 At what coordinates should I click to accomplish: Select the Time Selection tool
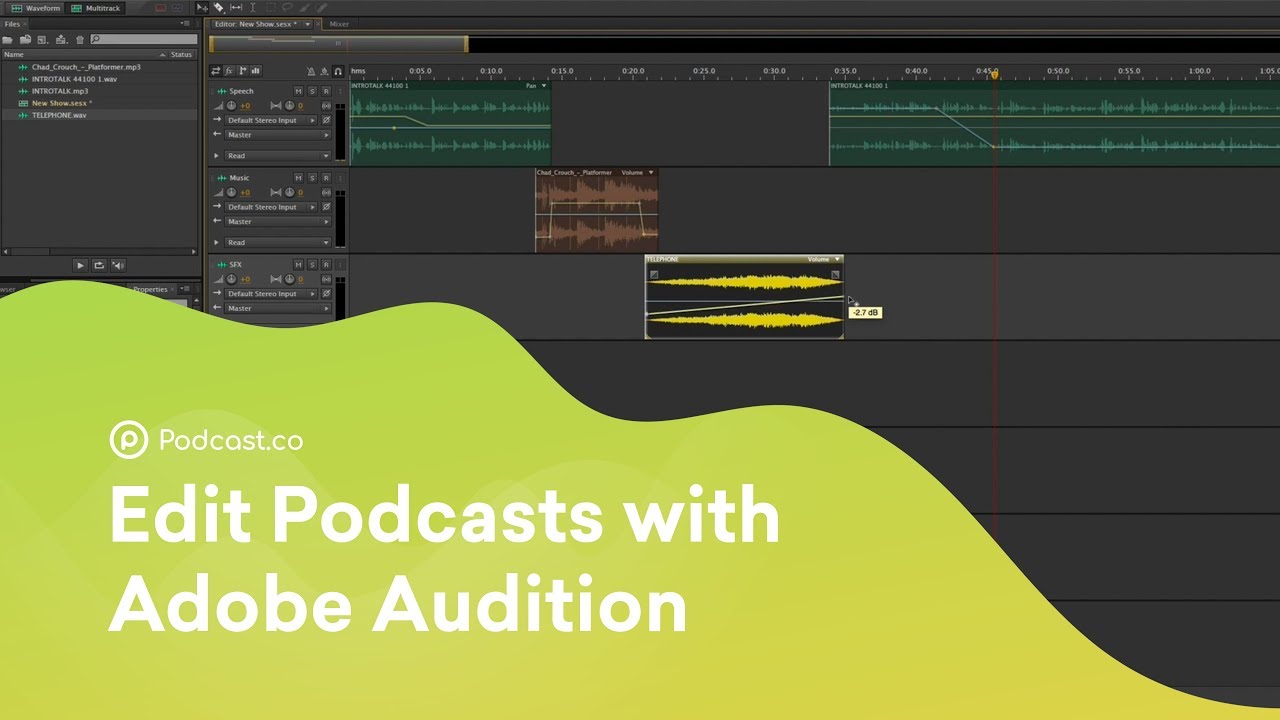click(x=252, y=8)
